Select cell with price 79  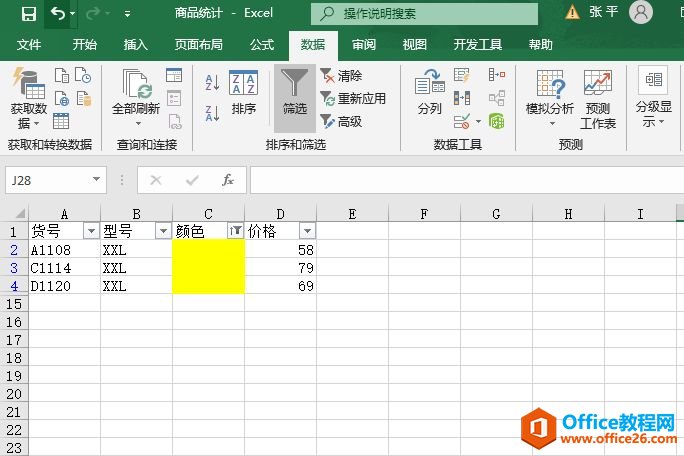tap(280, 267)
